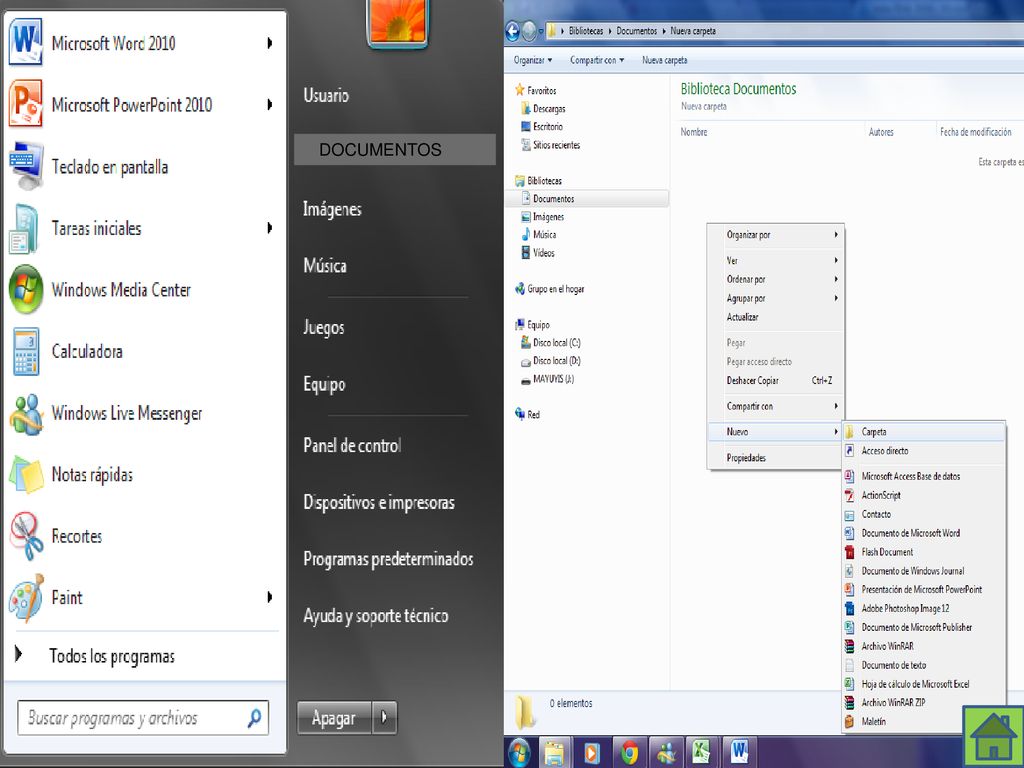Open Messenger taskbar icon
This screenshot has height=768, width=1024.
pyautogui.click(x=666, y=752)
